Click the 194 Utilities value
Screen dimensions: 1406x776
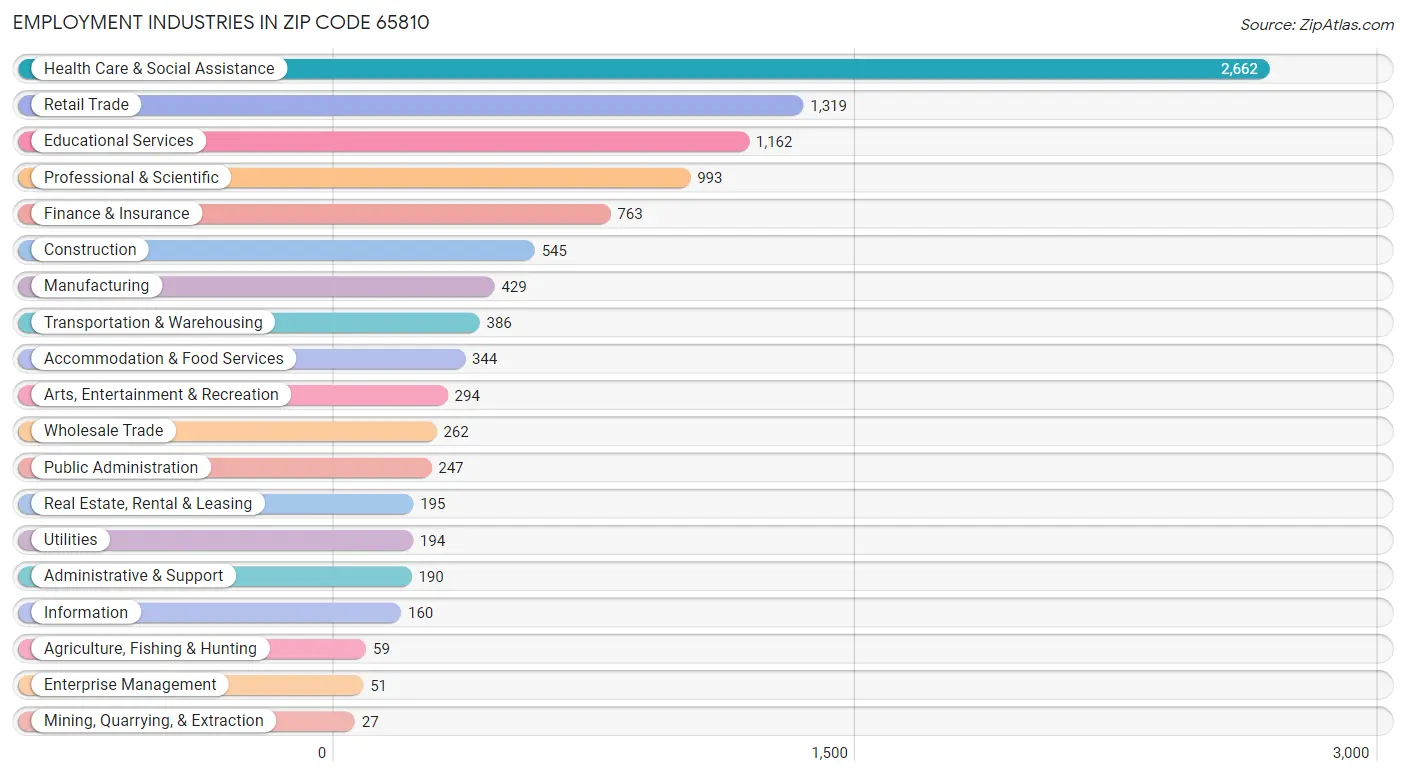tap(433, 541)
